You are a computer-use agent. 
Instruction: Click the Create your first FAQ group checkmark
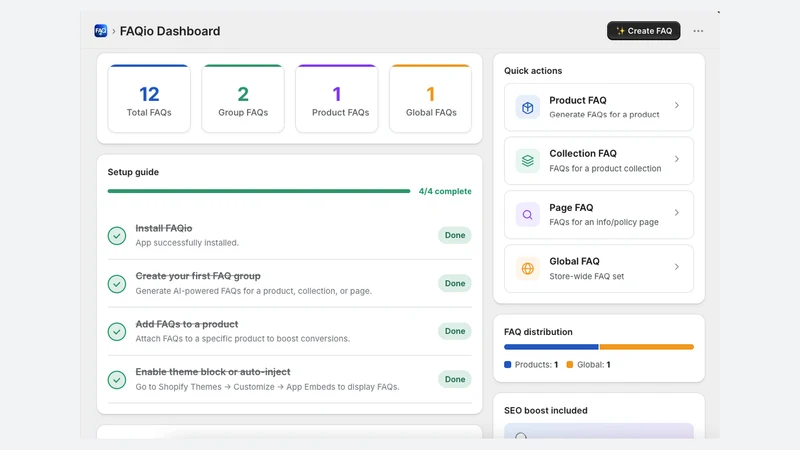coord(117,284)
